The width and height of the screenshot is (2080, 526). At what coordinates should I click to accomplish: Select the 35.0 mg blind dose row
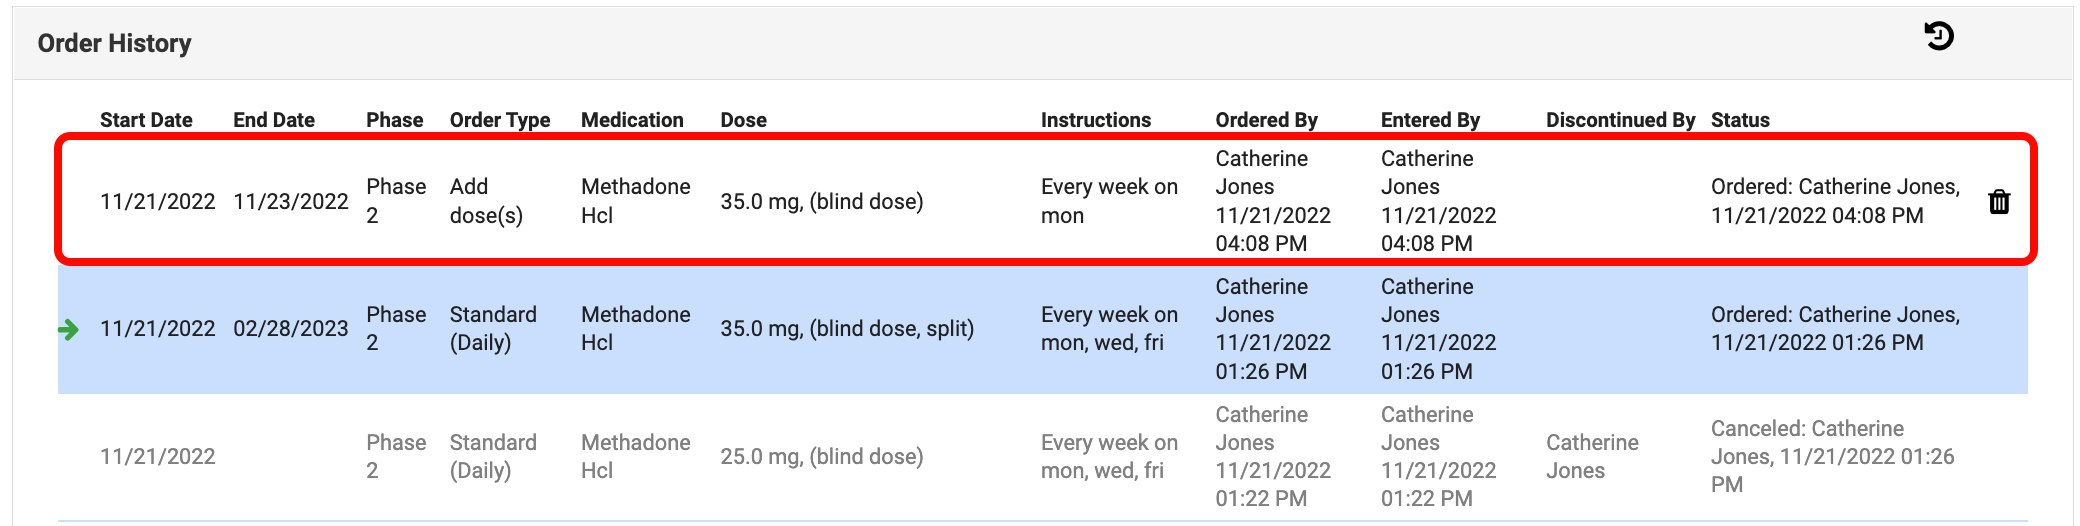821,202
